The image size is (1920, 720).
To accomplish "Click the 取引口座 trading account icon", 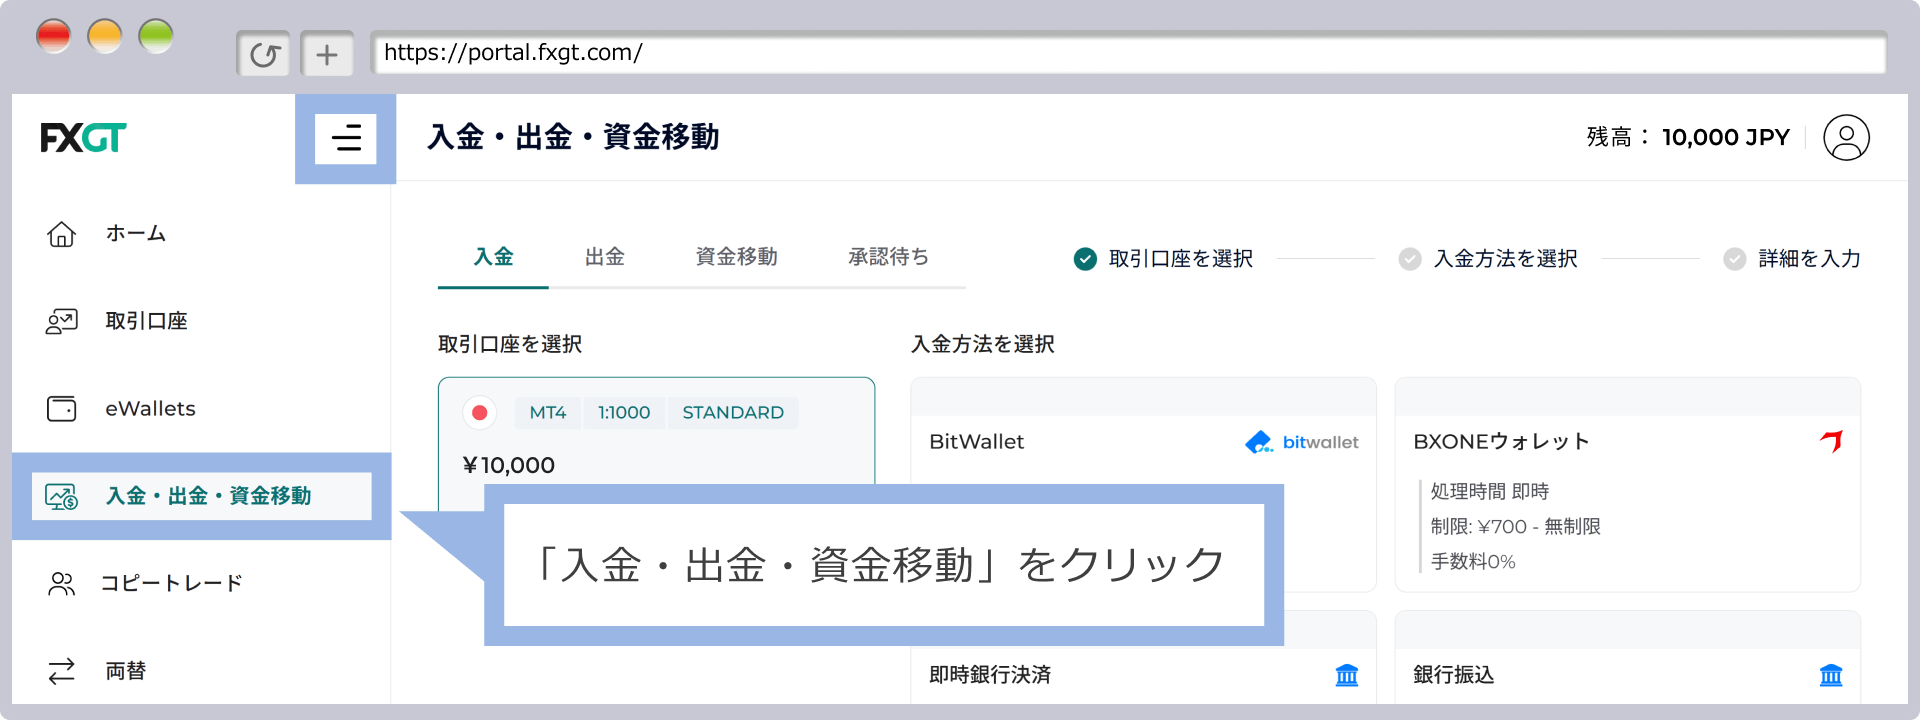I will click(62, 321).
